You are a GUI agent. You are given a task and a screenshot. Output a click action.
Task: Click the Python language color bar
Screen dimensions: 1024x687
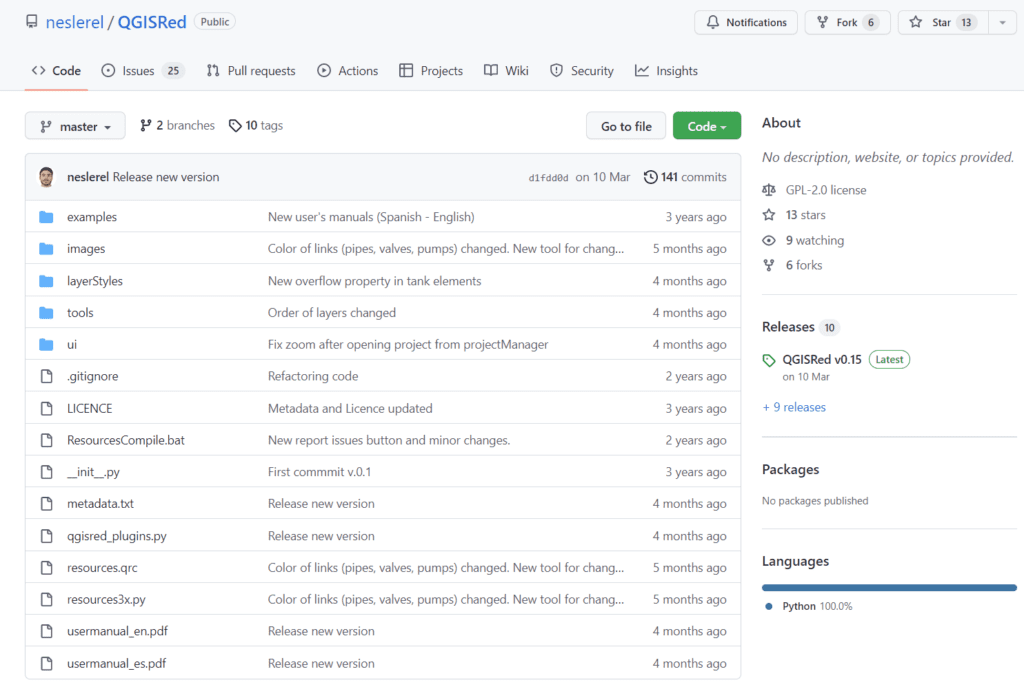[889, 587]
